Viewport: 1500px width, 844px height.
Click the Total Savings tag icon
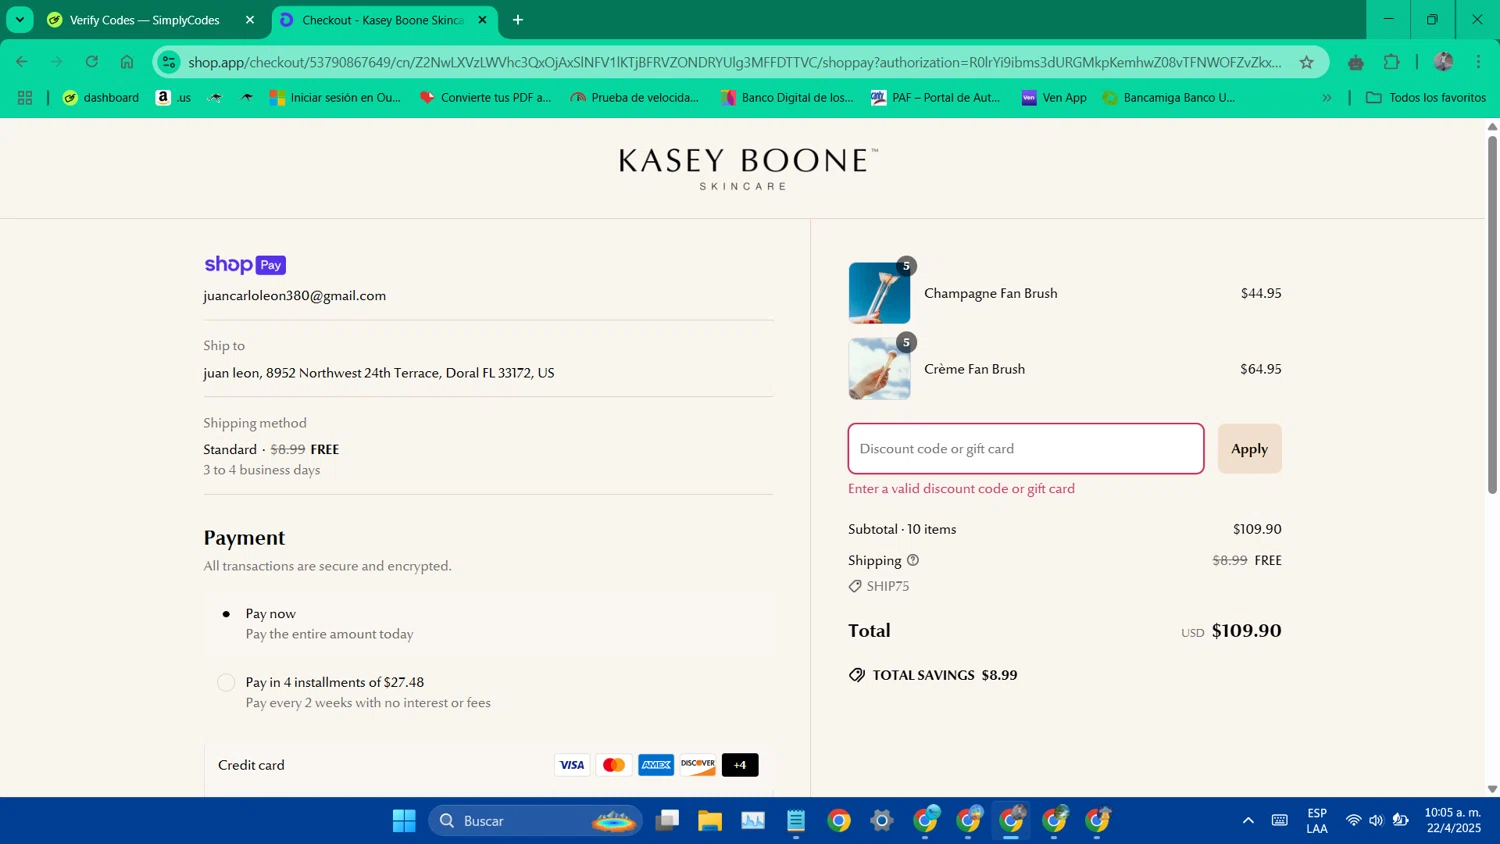click(x=857, y=675)
